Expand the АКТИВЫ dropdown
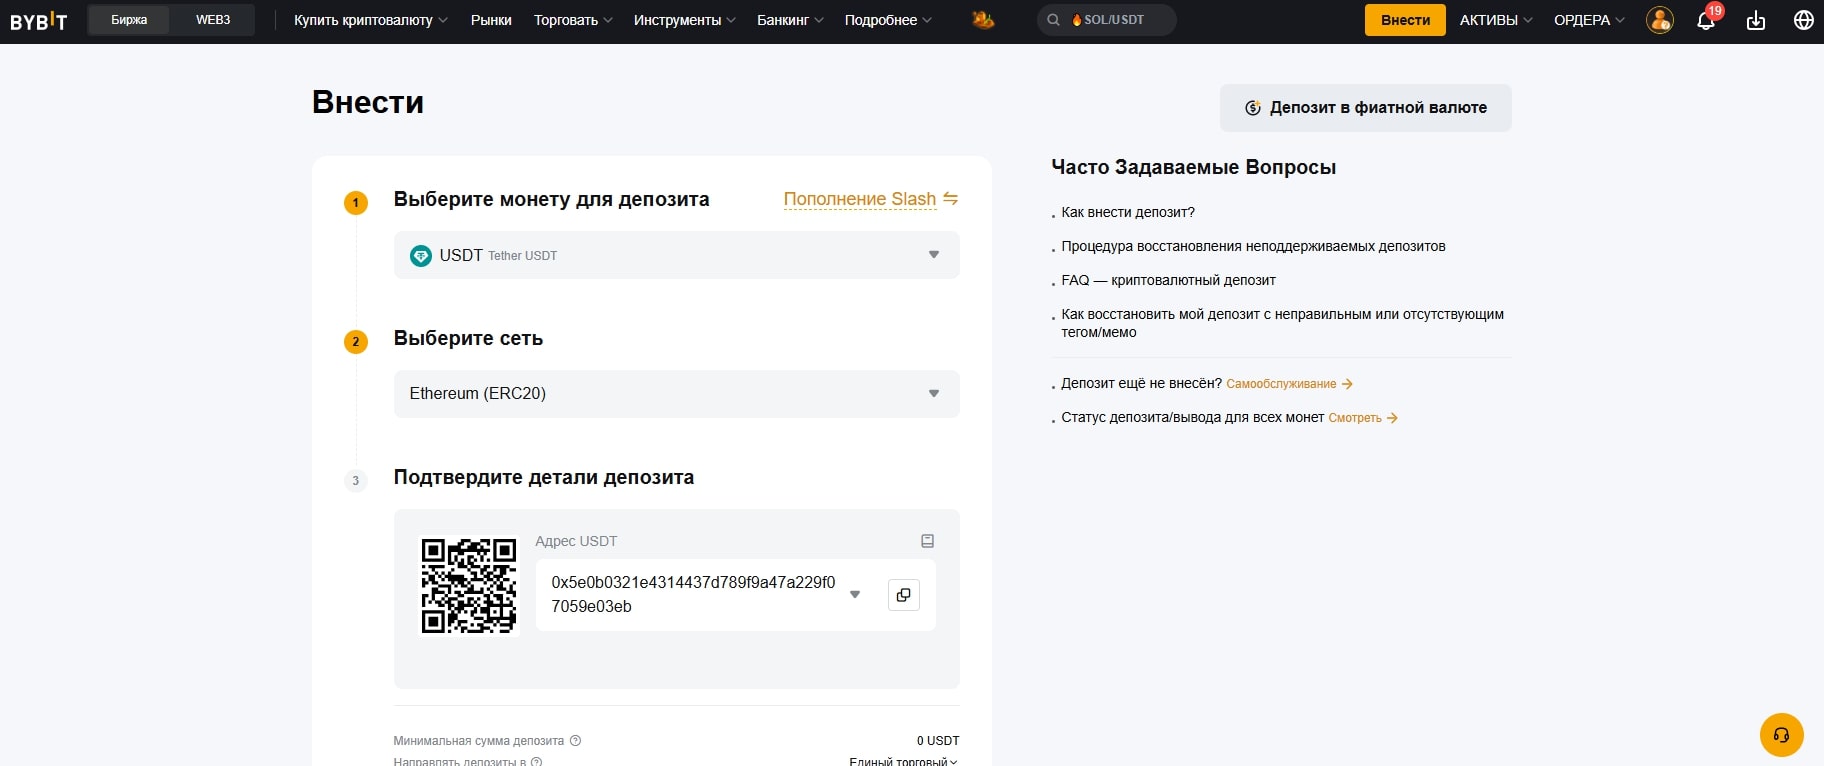 [x=1495, y=20]
